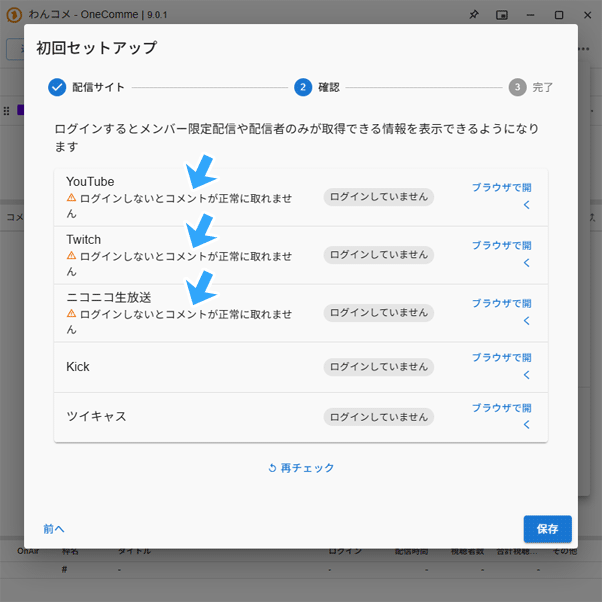The image size is (602, 602).
Task: Click Twitch's ログインしていません status chip
Action: click(x=379, y=255)
